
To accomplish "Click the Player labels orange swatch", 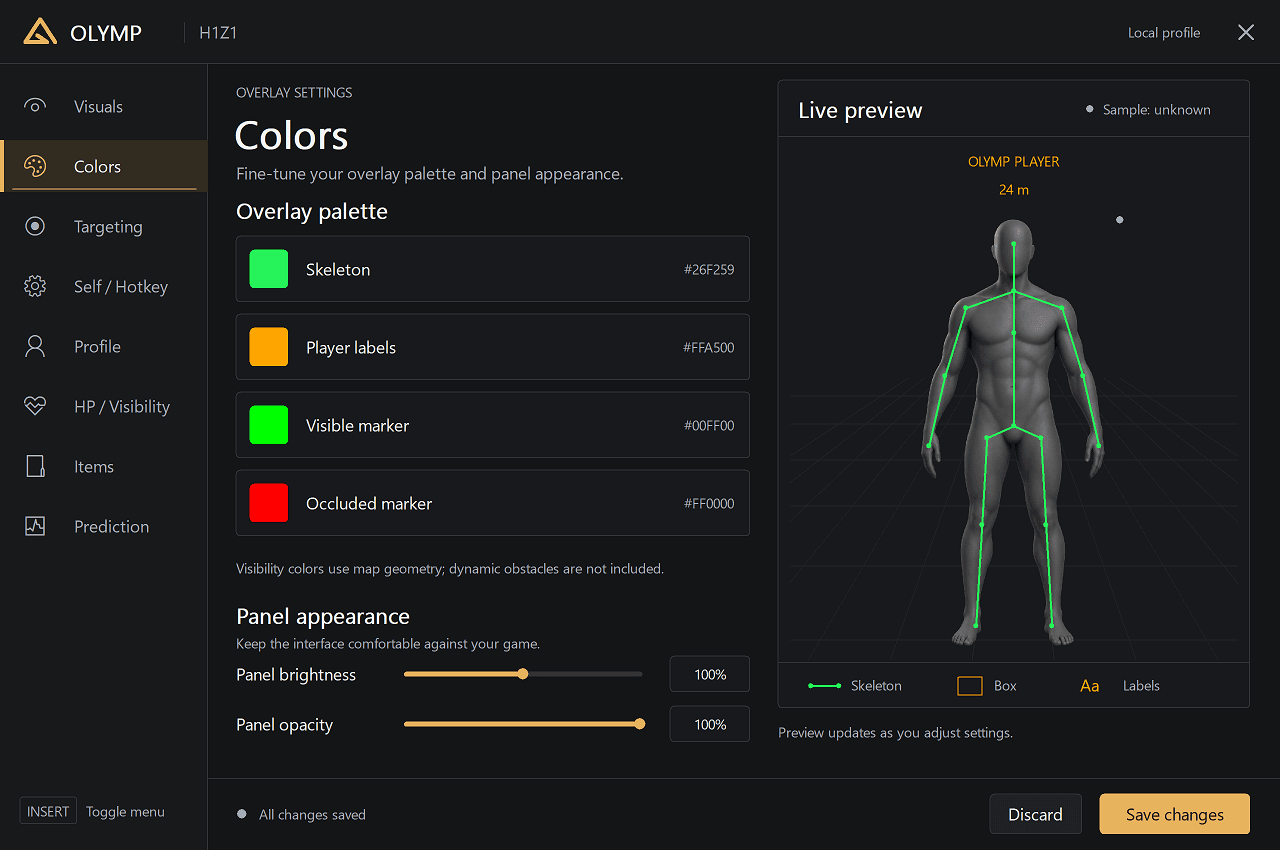I will click(x=269, y=347).
